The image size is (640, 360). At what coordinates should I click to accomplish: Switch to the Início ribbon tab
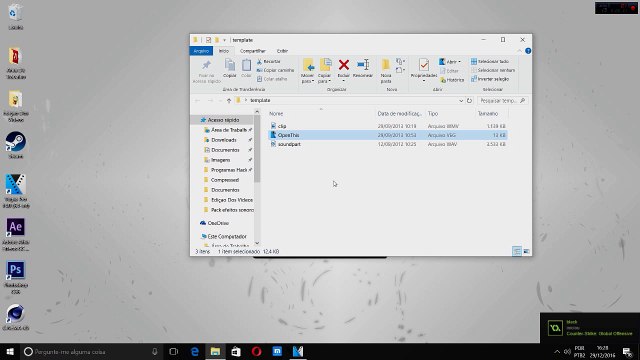coord(224,51)
